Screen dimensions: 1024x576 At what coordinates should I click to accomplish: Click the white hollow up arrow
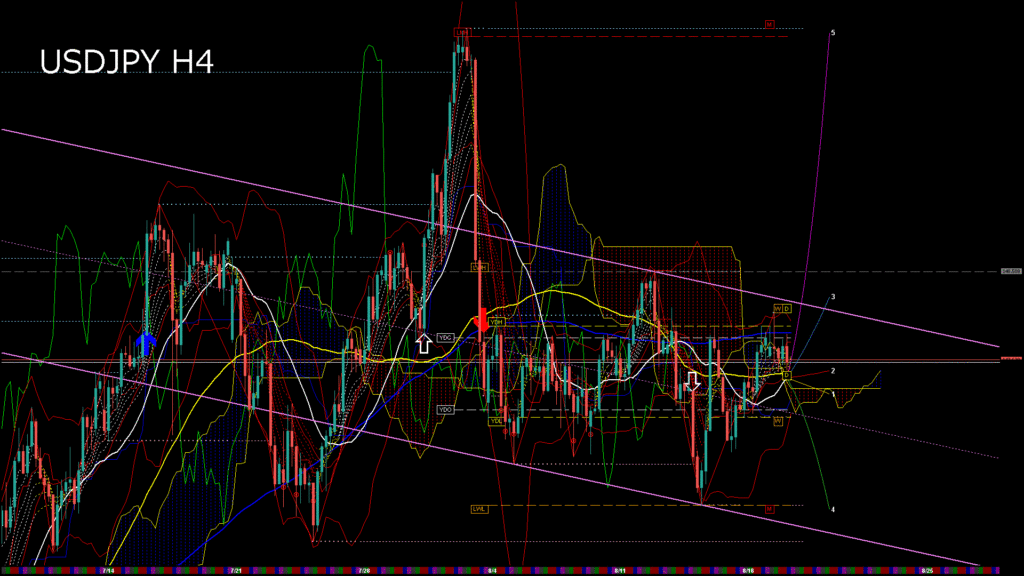[x=423, y=344]
